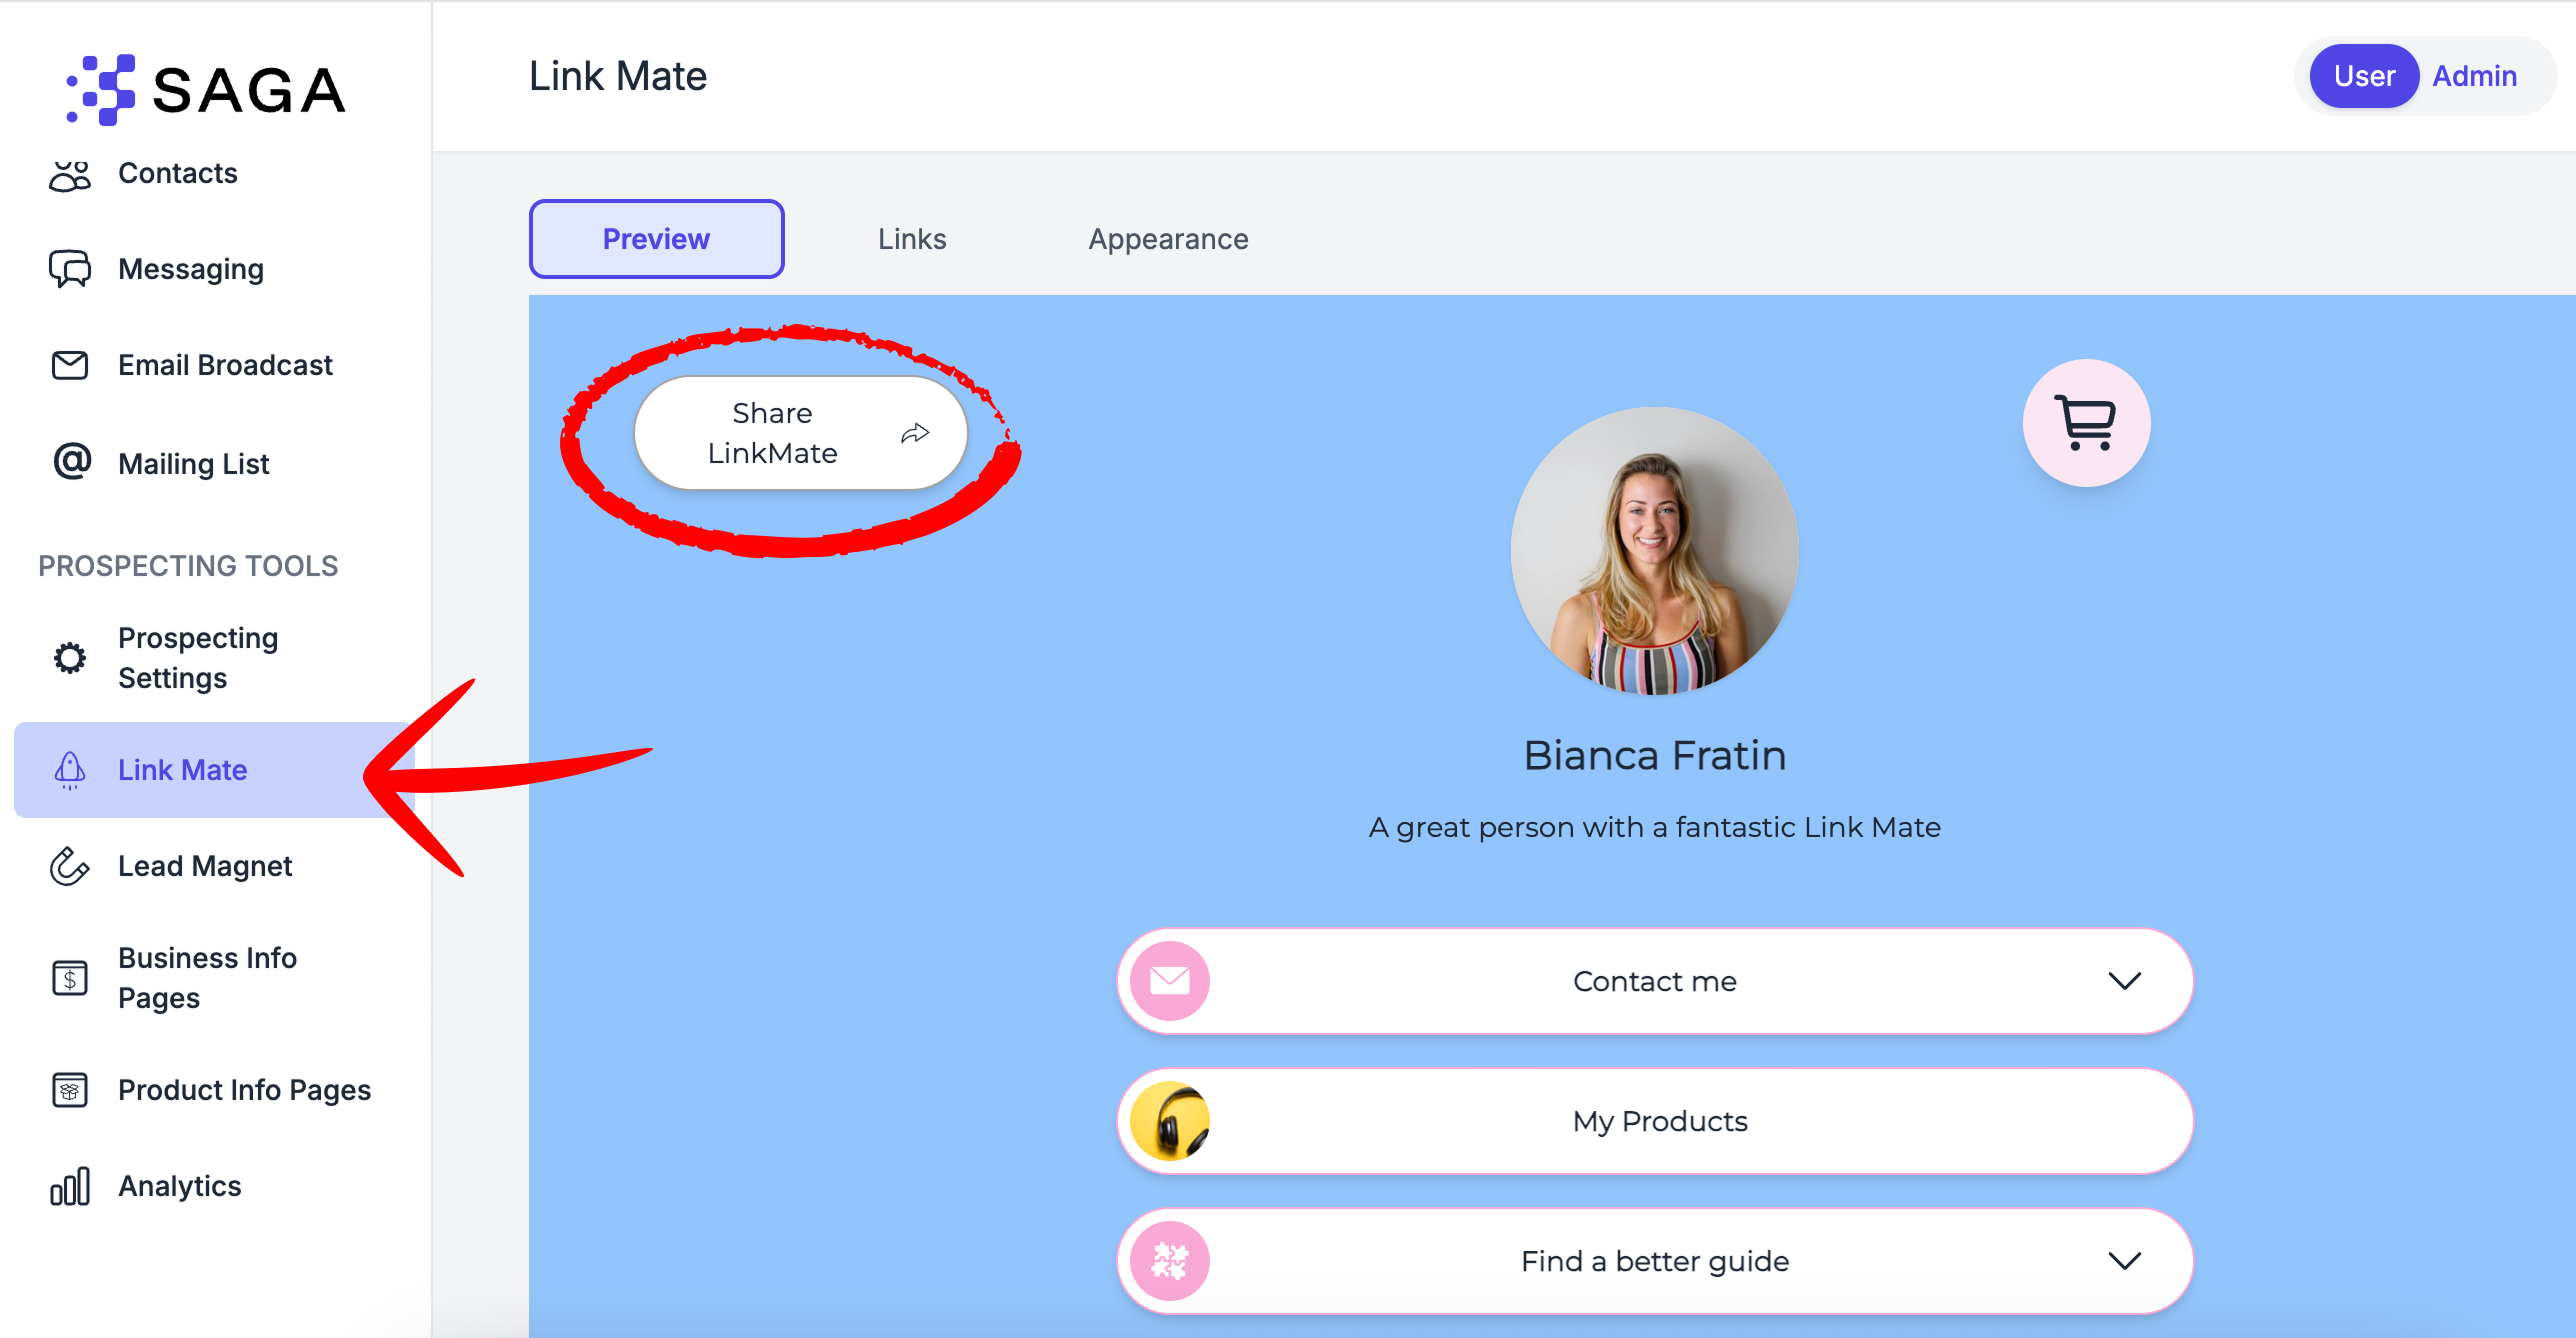Viewport: 2576px width, 1338px height.
Task: Click the PROSPECTING TOOLS section heading
Action: (x=188, y=566)
